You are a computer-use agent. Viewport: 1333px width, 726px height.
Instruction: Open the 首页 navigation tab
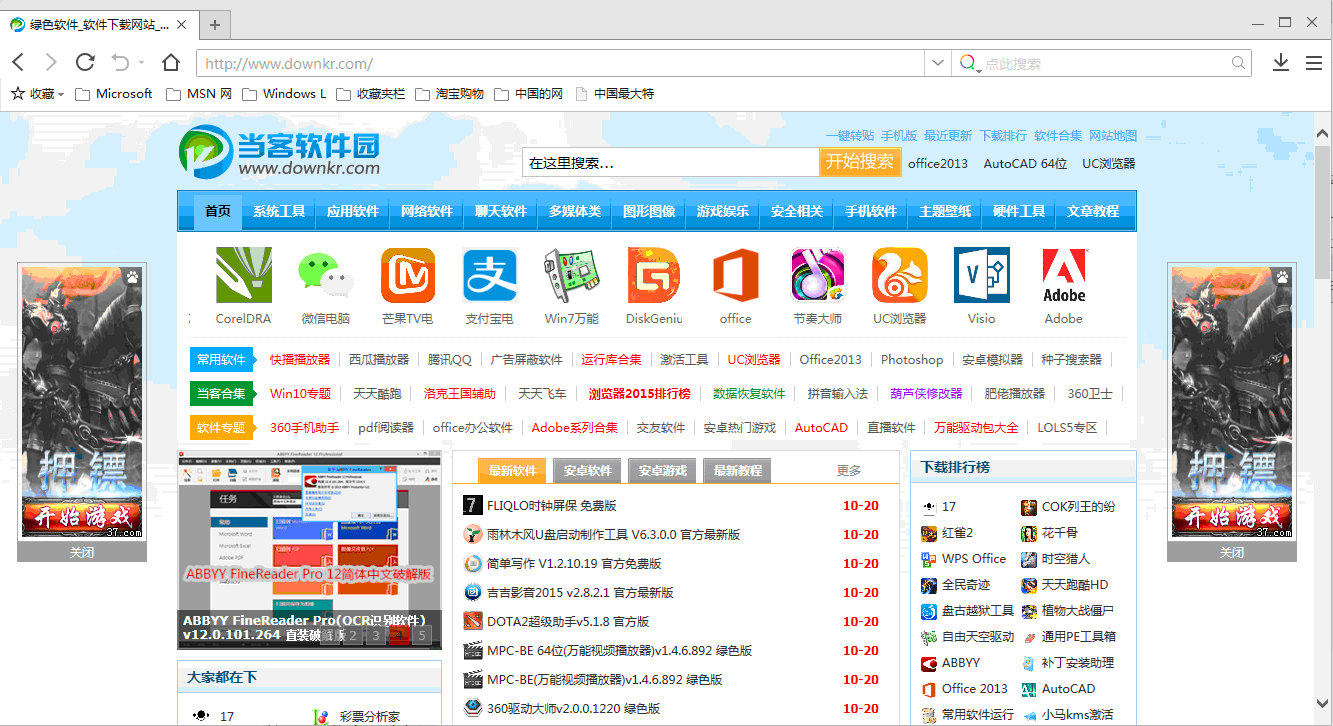tap(218, 211)
